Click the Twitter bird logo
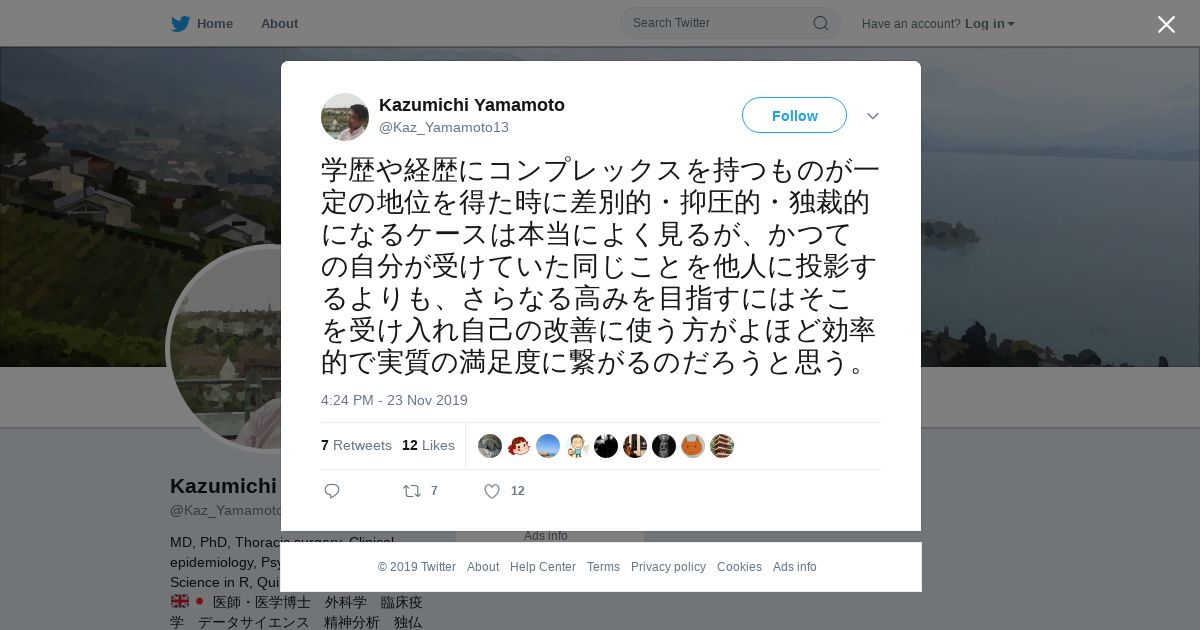Screen dimensions: 1200x630 [x=180, y=23]
